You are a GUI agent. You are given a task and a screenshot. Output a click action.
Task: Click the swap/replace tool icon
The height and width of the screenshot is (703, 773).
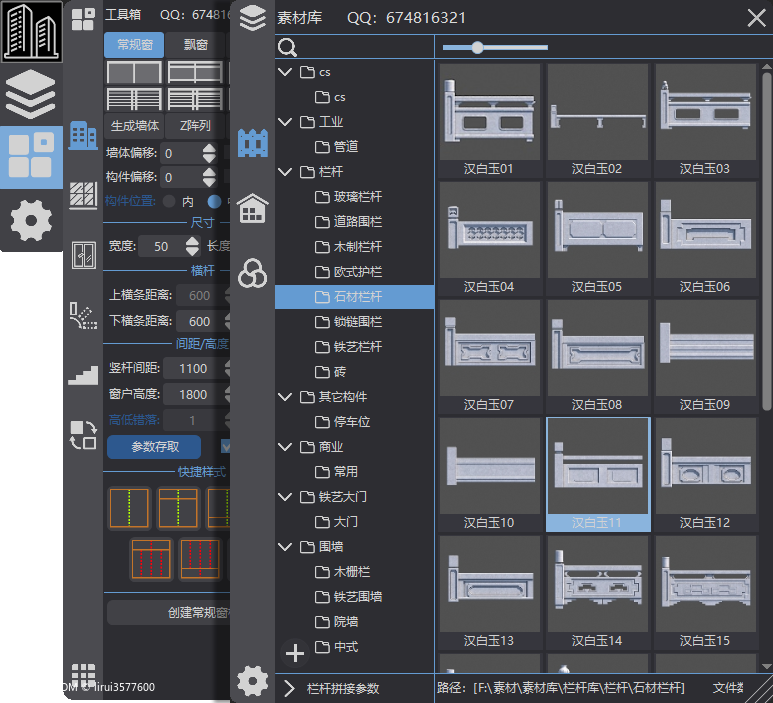83,435
